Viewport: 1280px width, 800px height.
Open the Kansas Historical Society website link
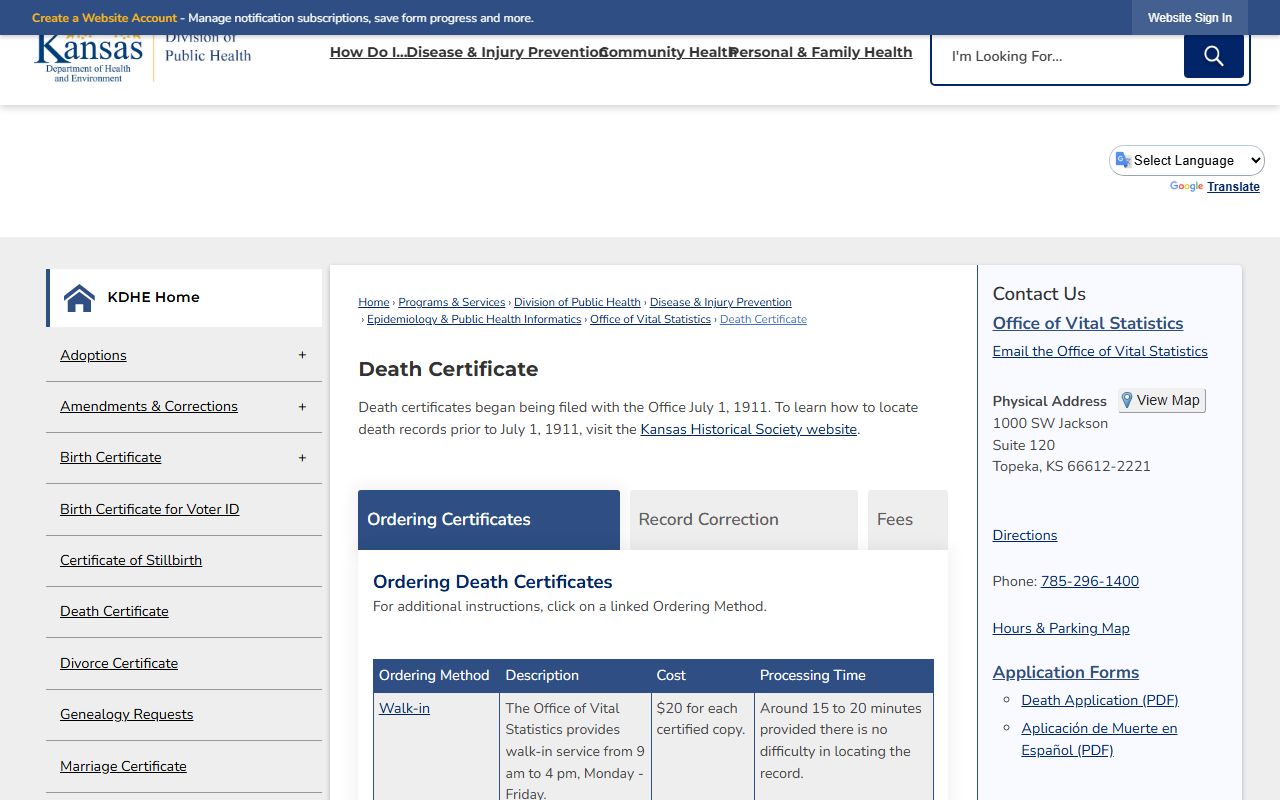748,429
